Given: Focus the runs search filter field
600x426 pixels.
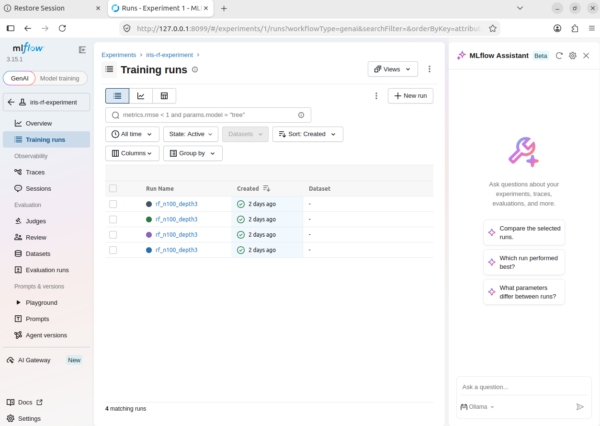Looking at the screenshot, I should pyautogui.click(x=208, y=115).
